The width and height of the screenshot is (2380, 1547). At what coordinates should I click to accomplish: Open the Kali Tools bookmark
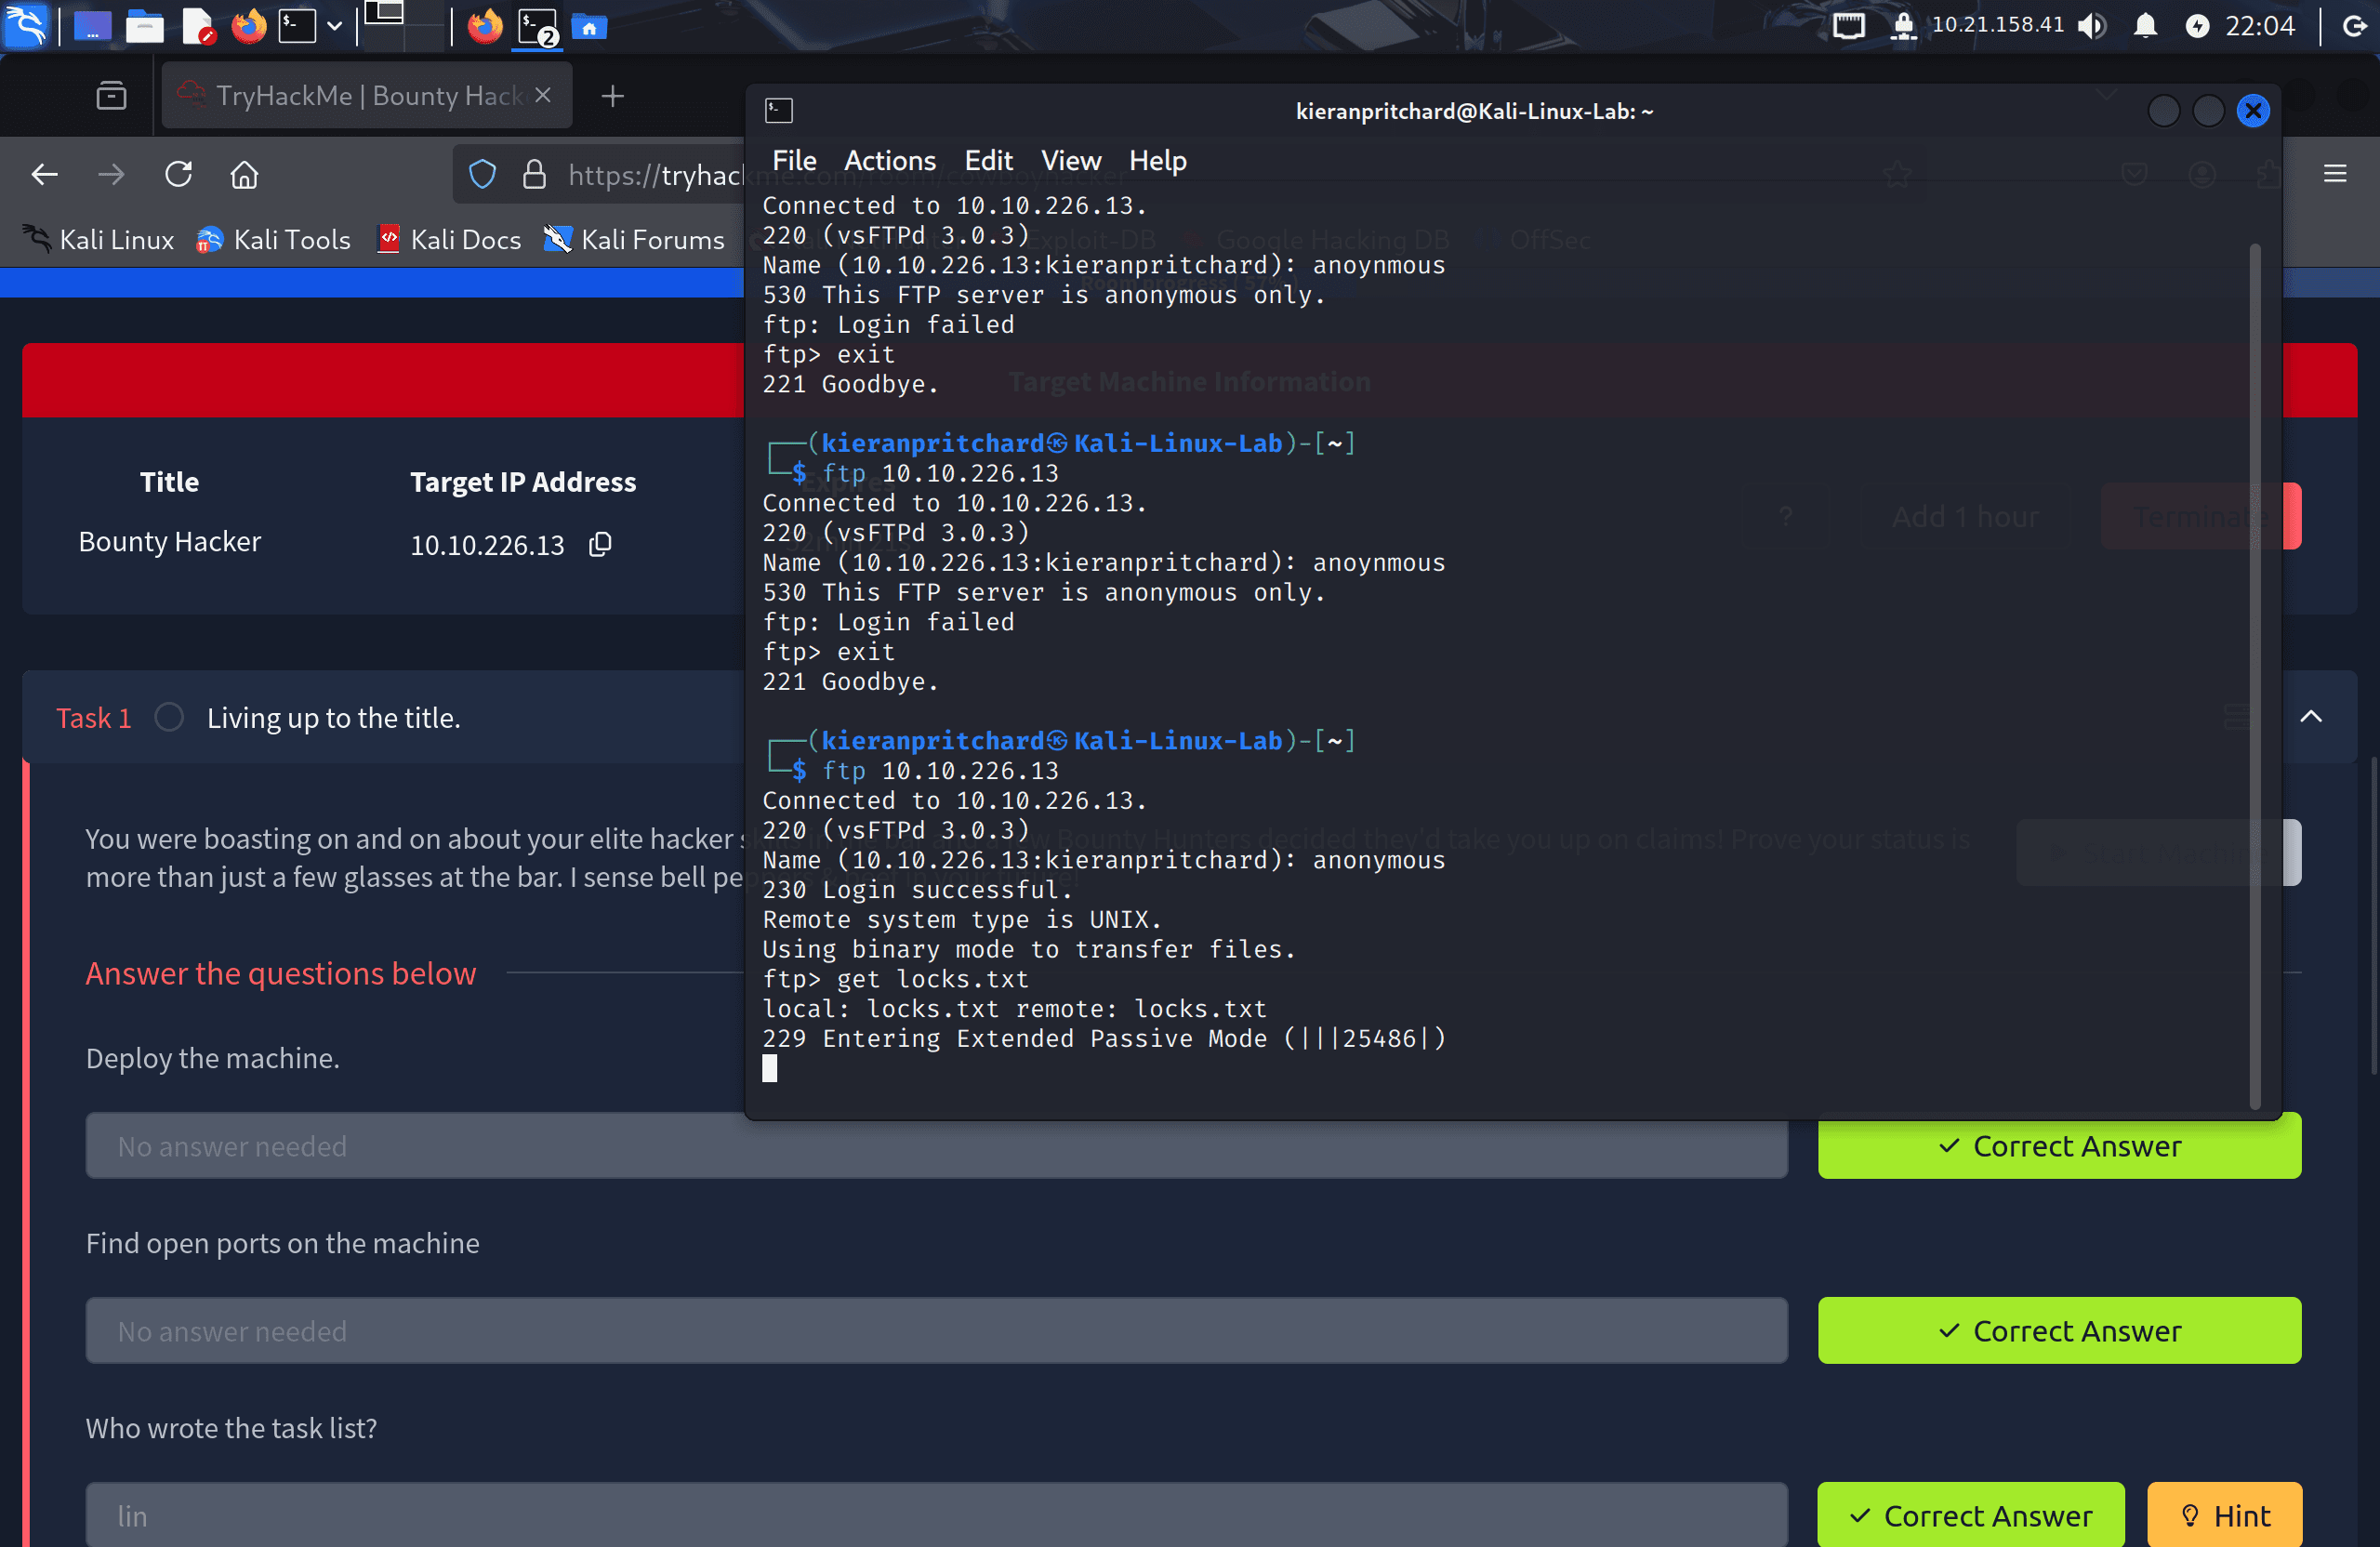click(x=273, y=240)
